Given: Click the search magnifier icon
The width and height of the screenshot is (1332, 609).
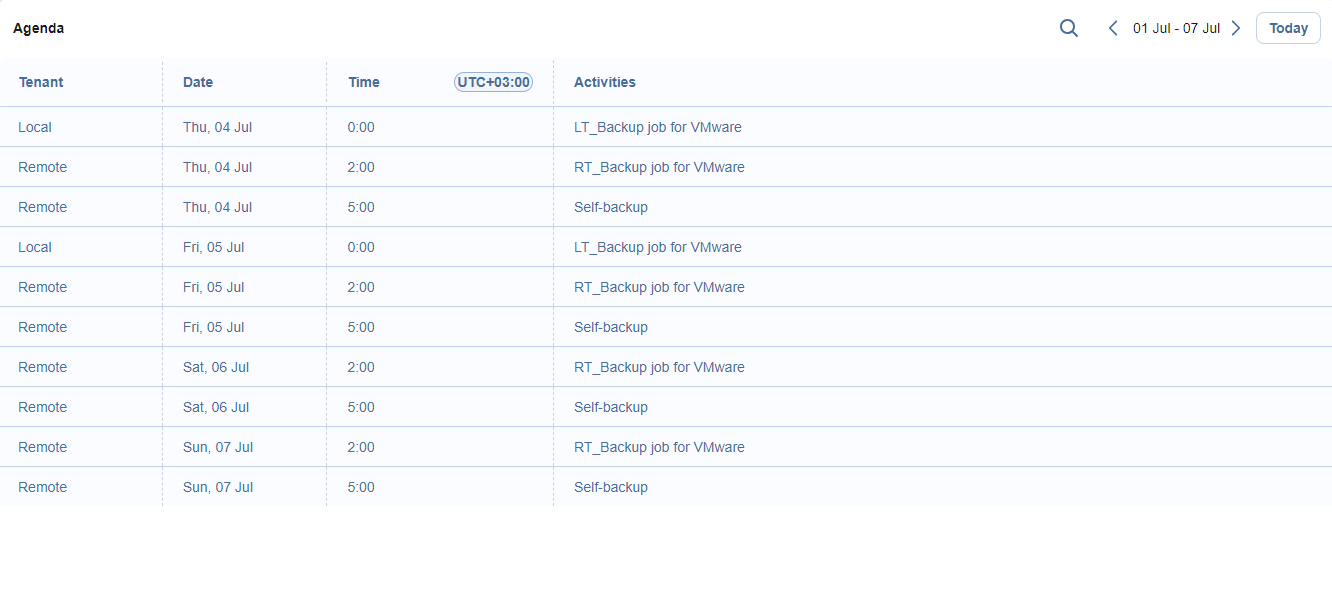Looking at the screenshot, I should (x=1068, y=28).
